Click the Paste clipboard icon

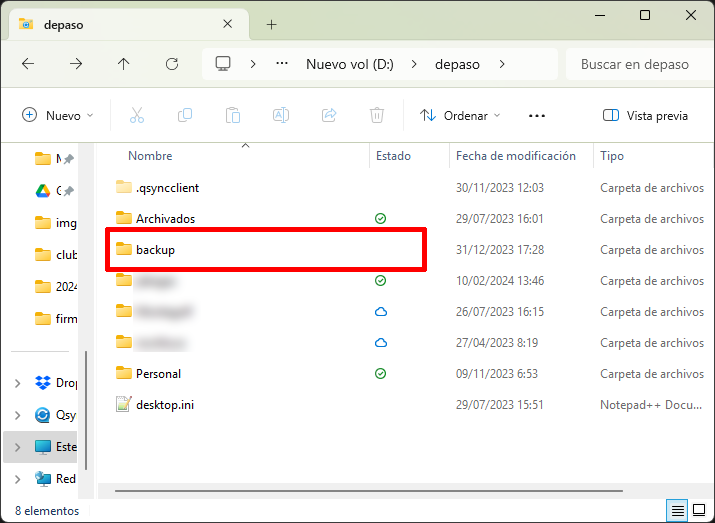(233, 116)
